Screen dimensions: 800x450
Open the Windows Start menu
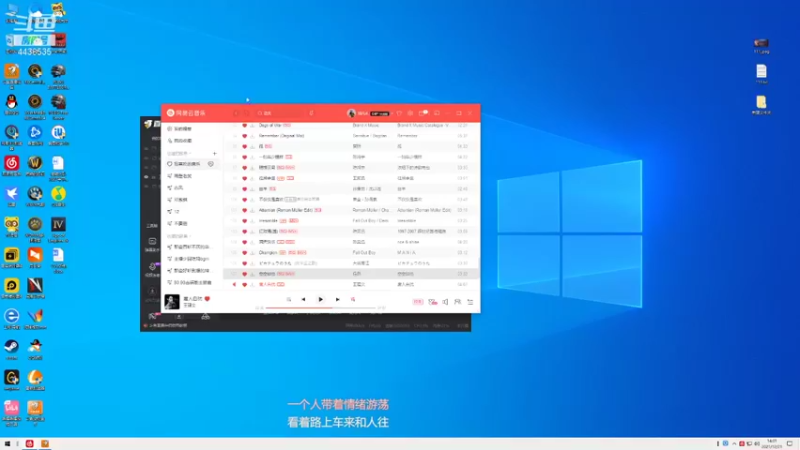[x=7, y=444]
